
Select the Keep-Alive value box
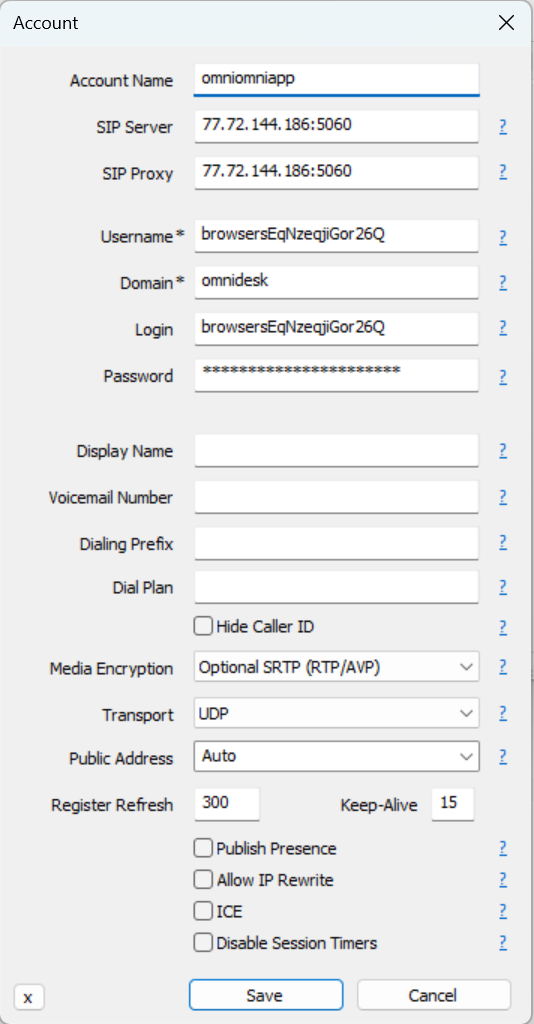452,804
